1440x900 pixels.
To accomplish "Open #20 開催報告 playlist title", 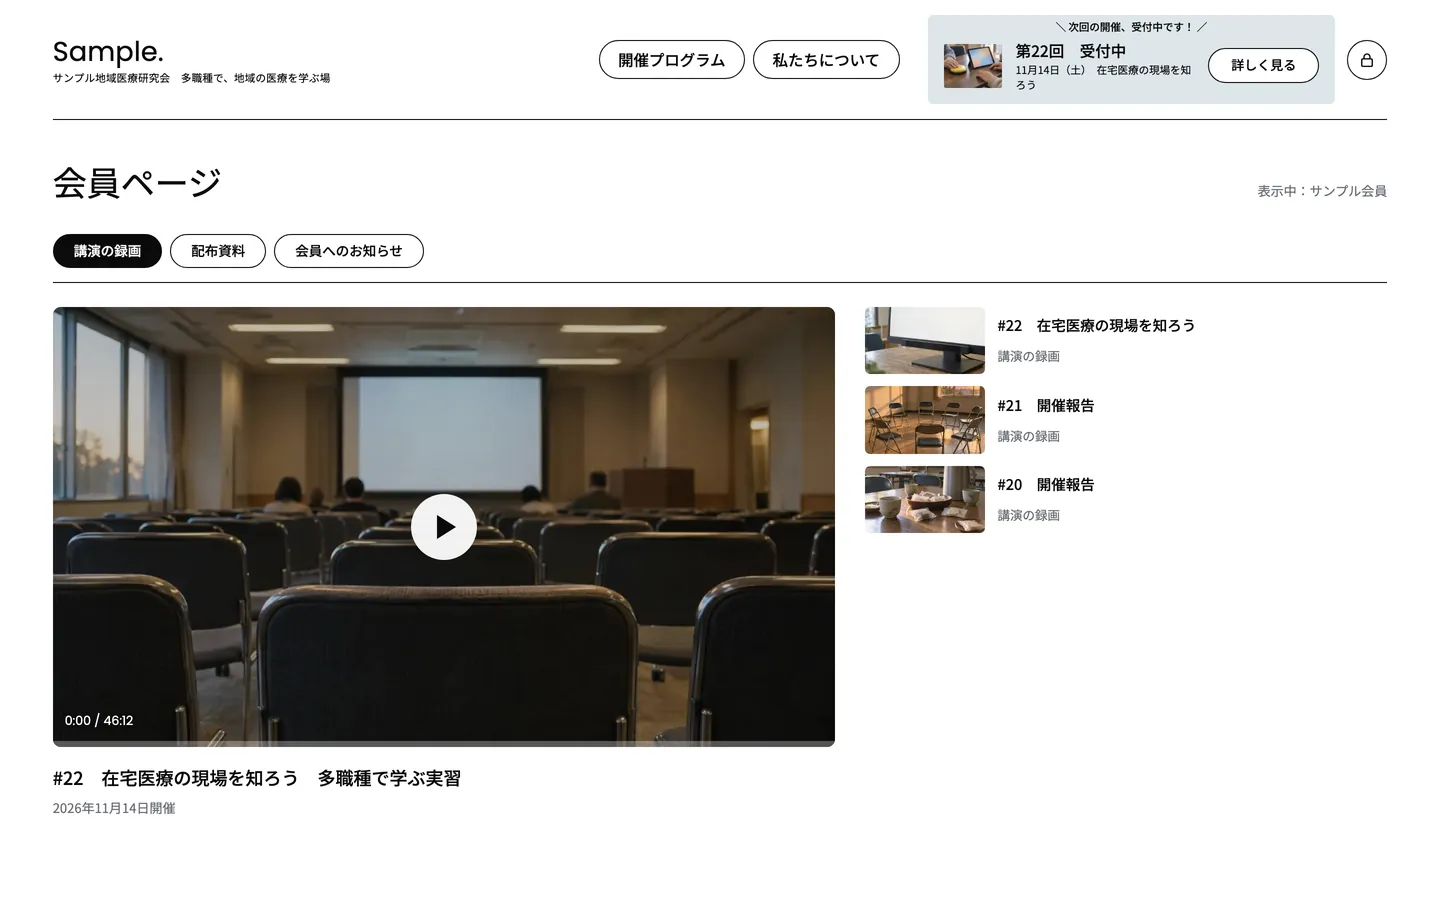I will click(x=1046, y=484).
